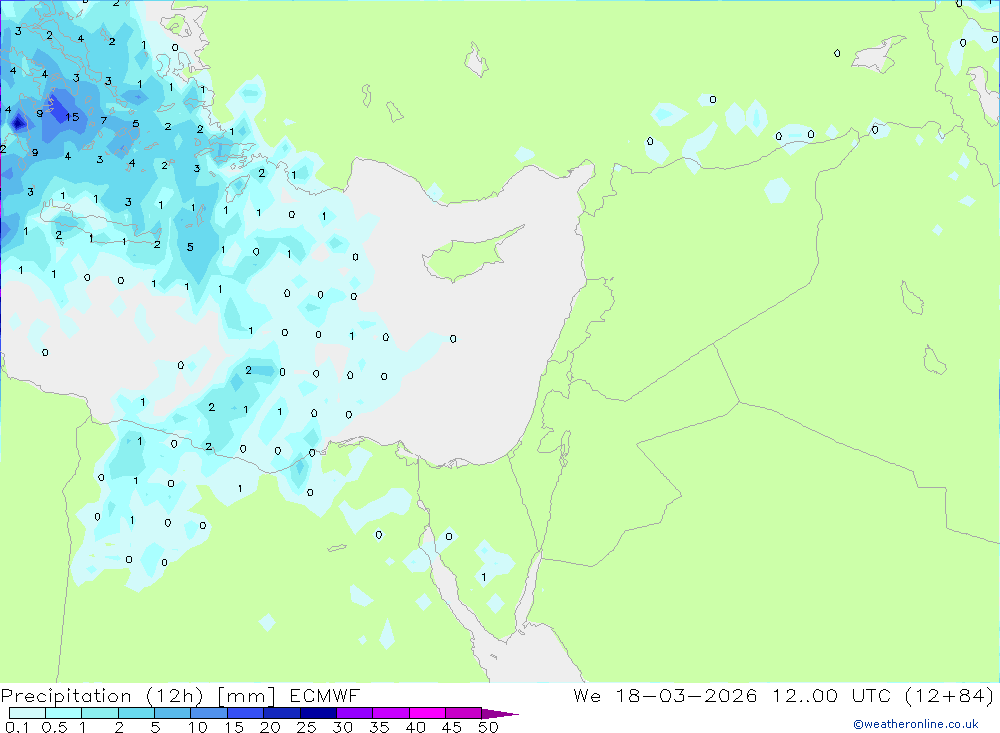Select the 2–5 mm legend color swatch
Screen dimensions: 1000x733
[x=136, y=713]
